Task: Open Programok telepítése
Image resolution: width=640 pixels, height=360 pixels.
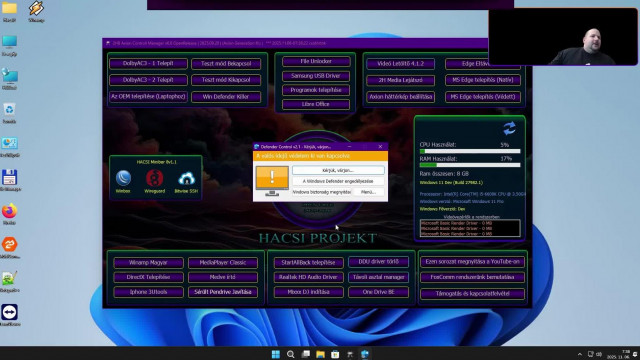Action: point(316,90)
